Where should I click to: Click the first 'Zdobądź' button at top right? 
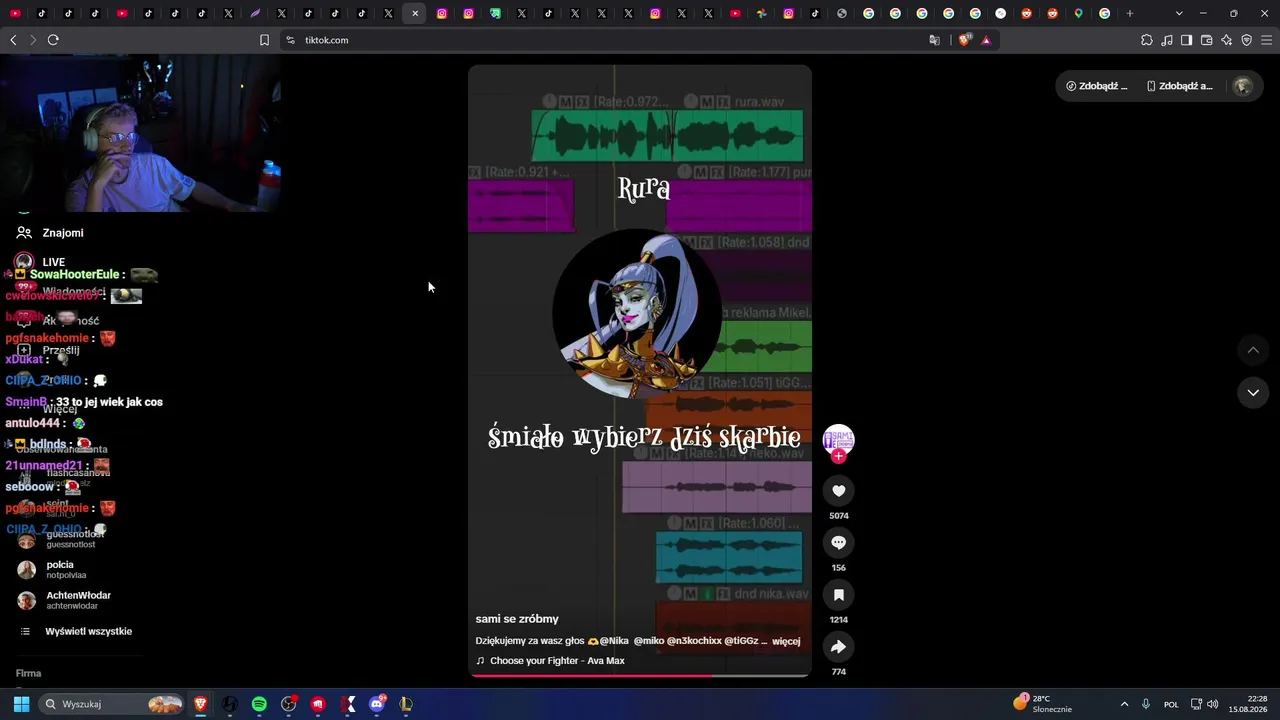pos(1097,86)
